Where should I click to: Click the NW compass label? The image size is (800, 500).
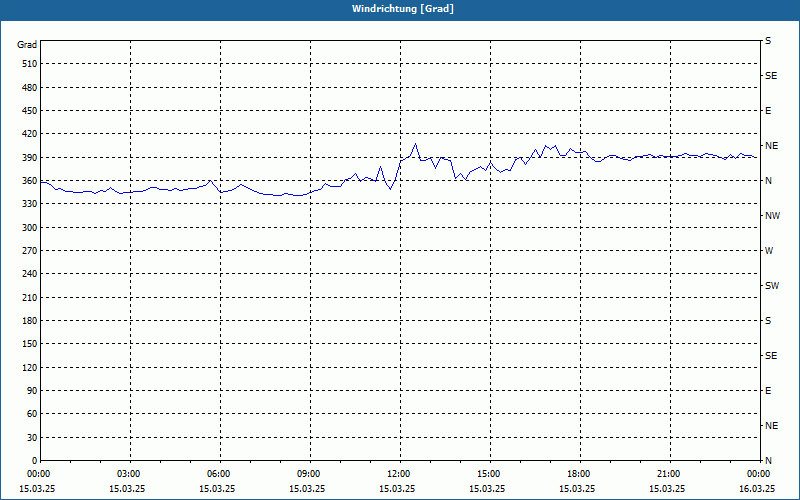click(x=772, y=216)
